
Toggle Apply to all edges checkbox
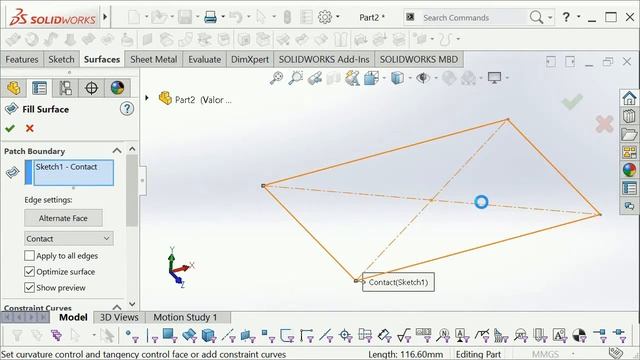click(x=29, y=256)
